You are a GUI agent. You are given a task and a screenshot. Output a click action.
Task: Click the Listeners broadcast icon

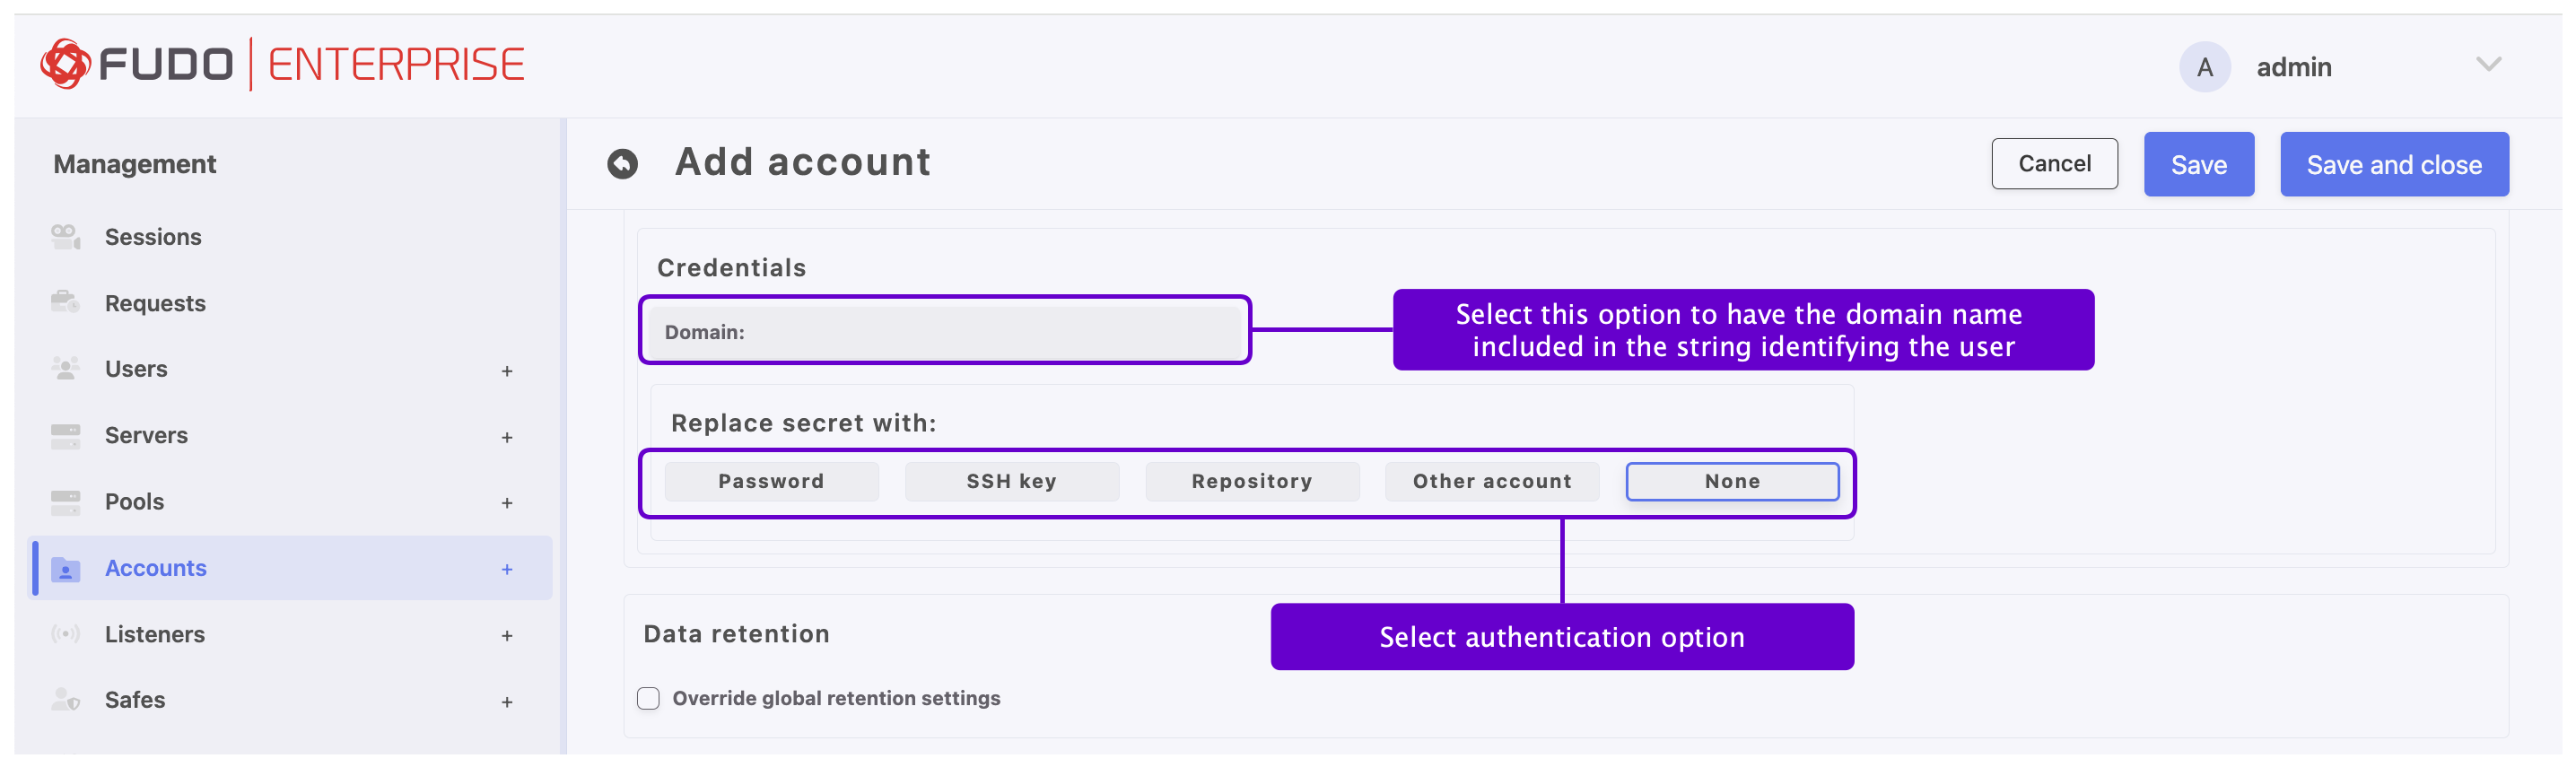click(x=65, y=634)
